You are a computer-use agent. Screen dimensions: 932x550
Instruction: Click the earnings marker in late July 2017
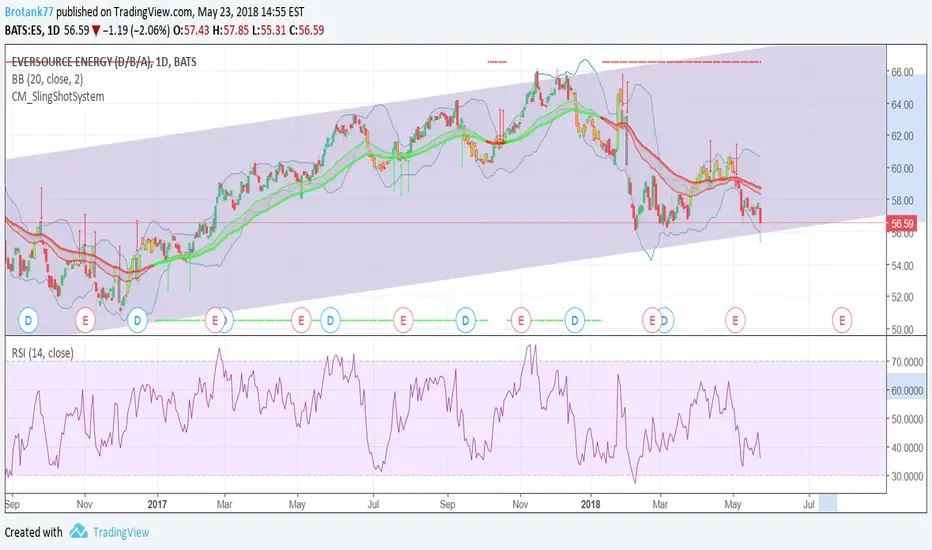pos(403,320)
